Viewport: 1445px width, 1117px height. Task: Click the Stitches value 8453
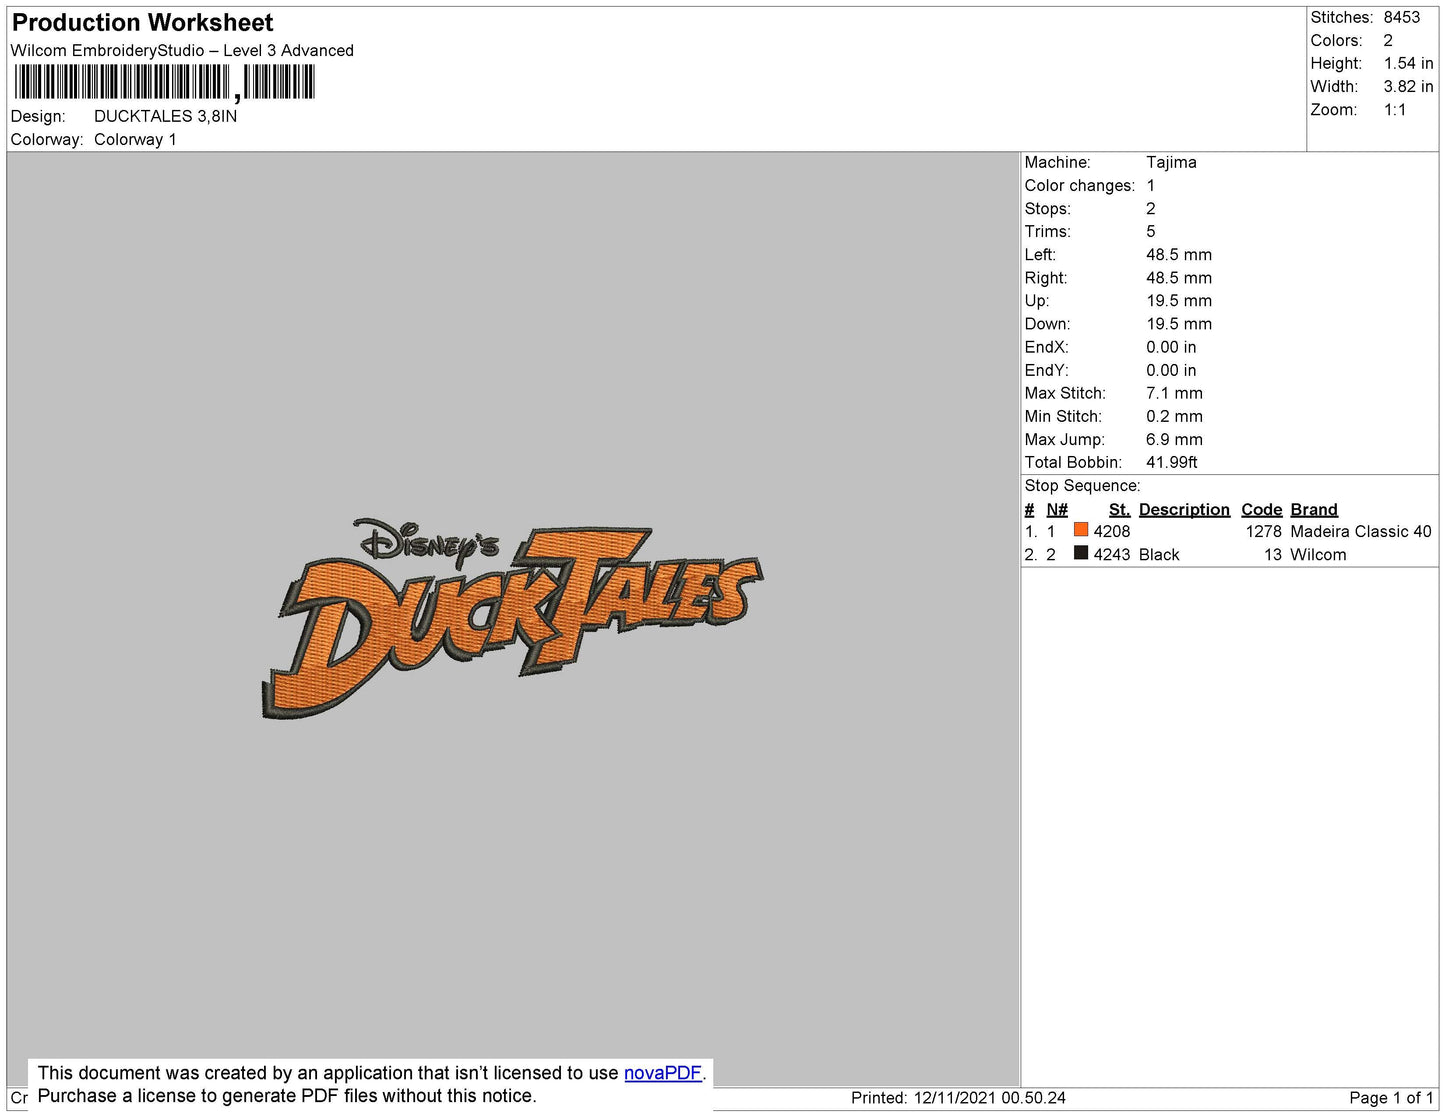1401,17
